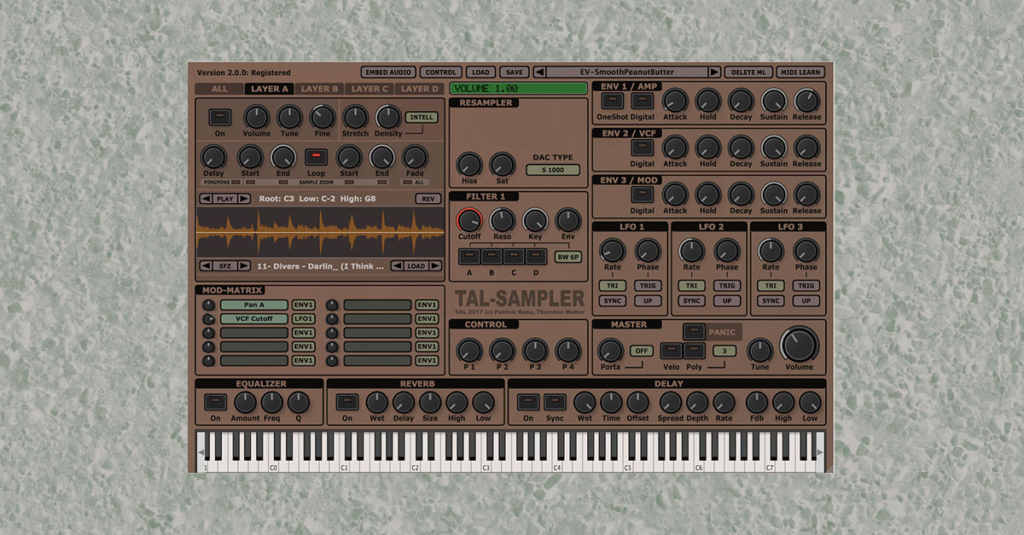Toggle Filter 1 layer A switch
Screen dimensions: 1024x535
pyautogui.click(x=469, y=256)
